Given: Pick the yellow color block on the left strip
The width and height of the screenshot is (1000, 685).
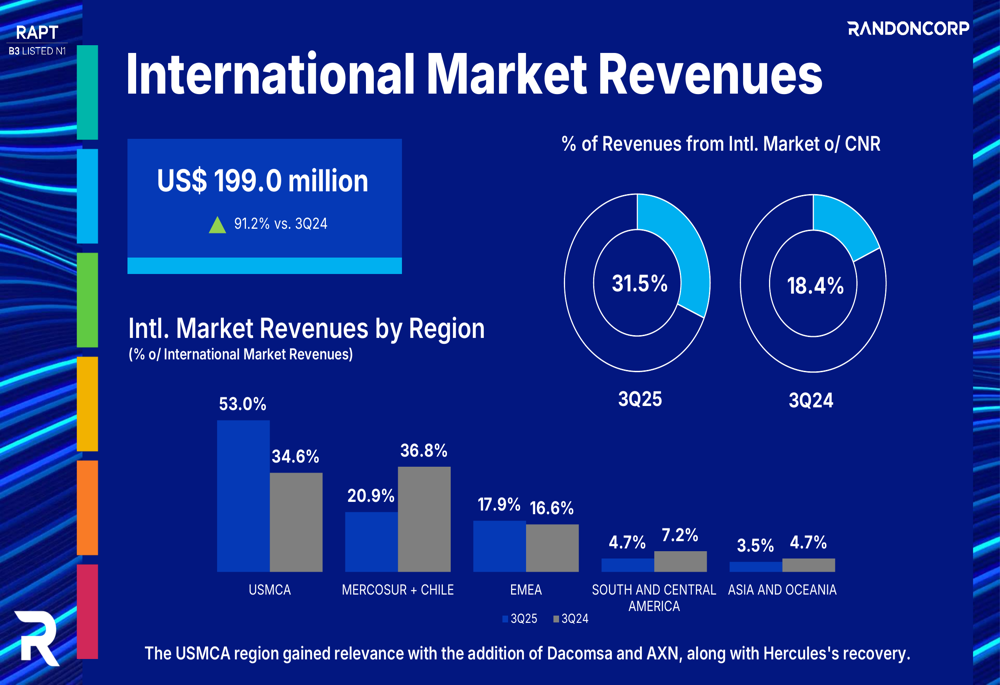Looking at the screenshot, I should [x=87, y=404].
